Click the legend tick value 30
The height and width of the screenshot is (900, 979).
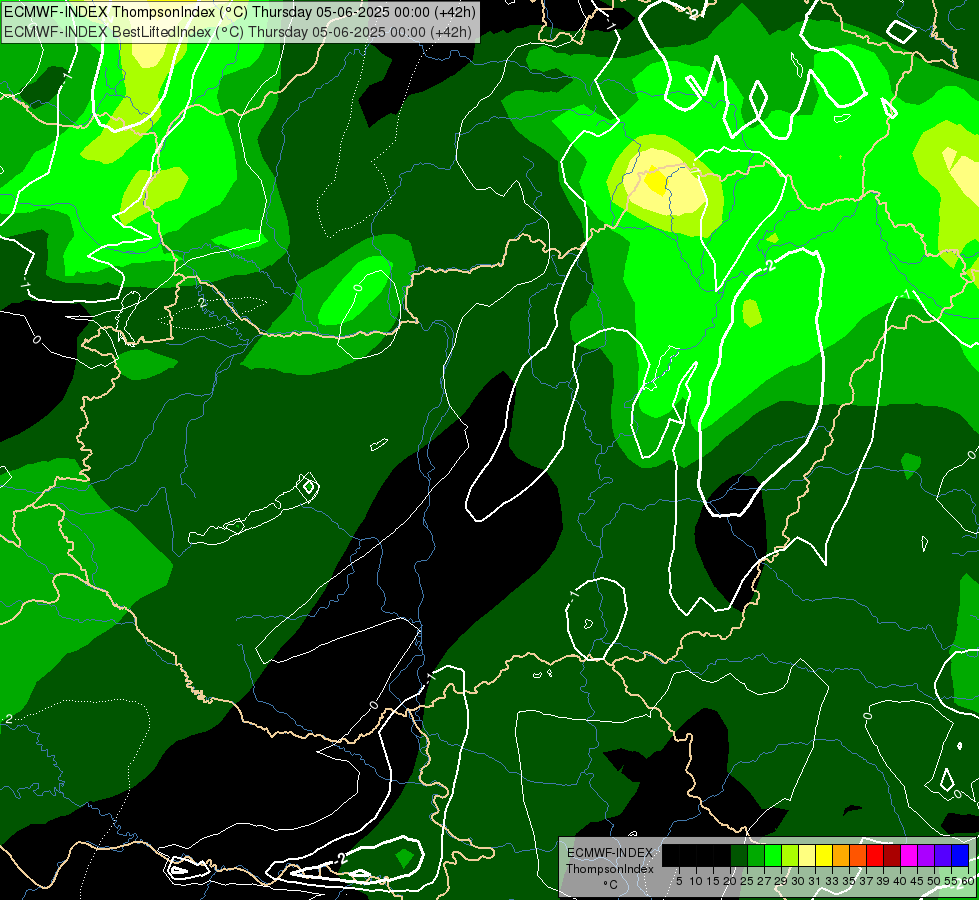pos(799,881)
